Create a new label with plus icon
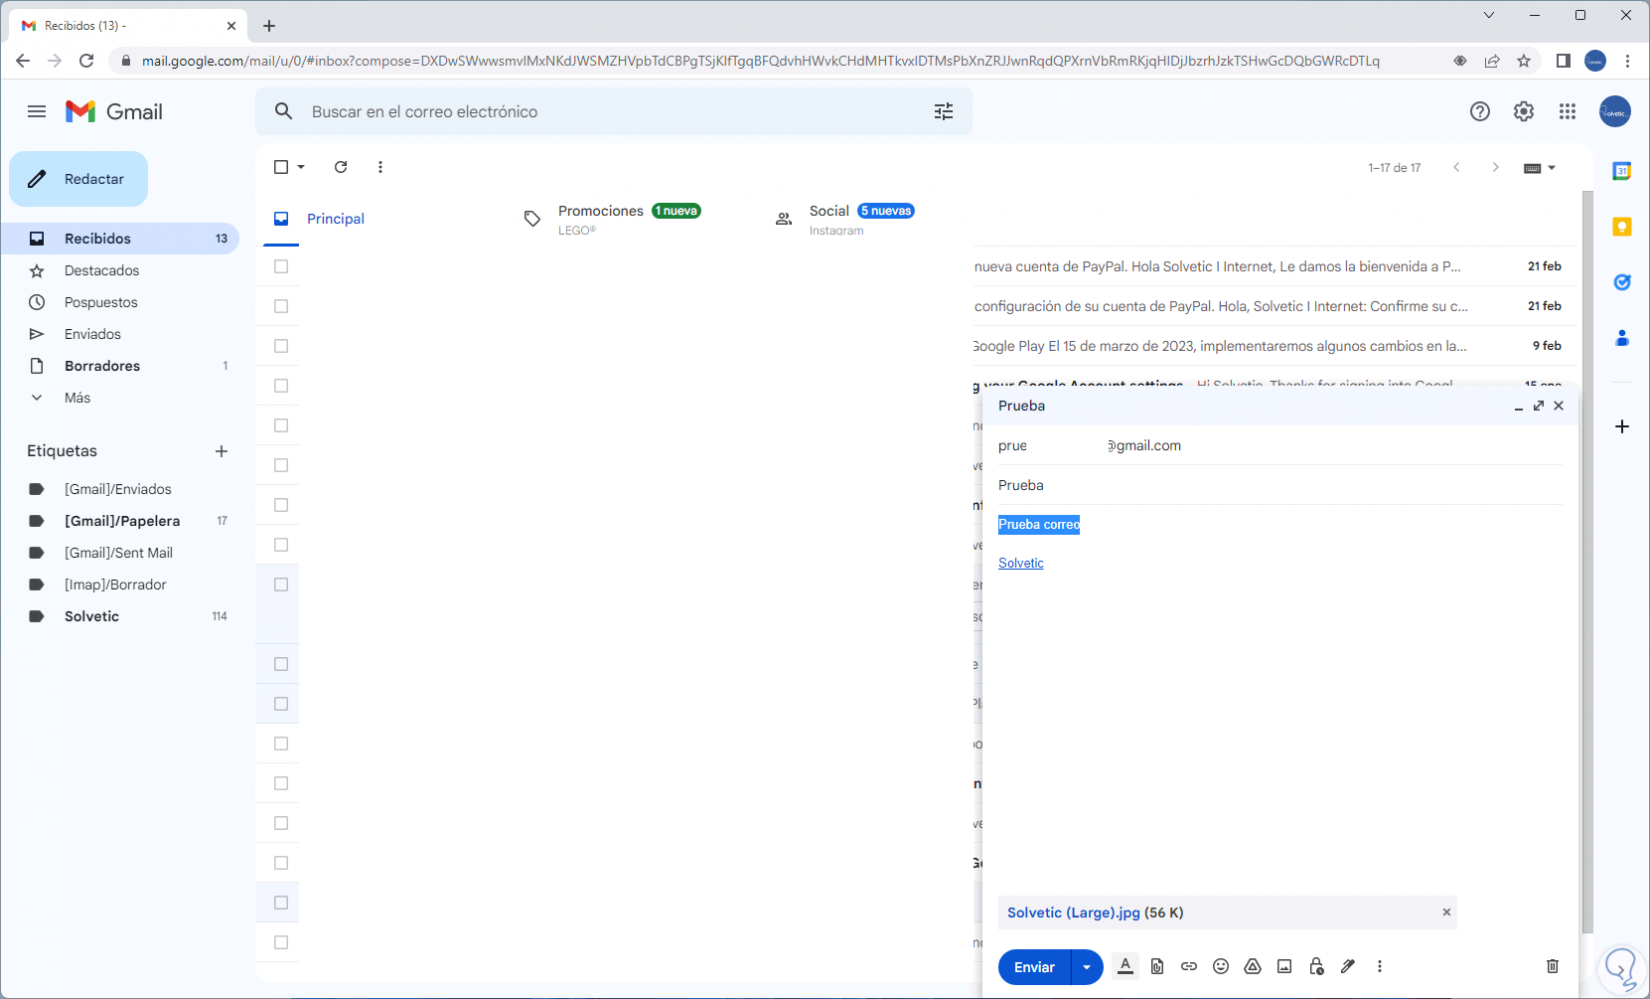Screen dimensions: 1650x999 221,451
